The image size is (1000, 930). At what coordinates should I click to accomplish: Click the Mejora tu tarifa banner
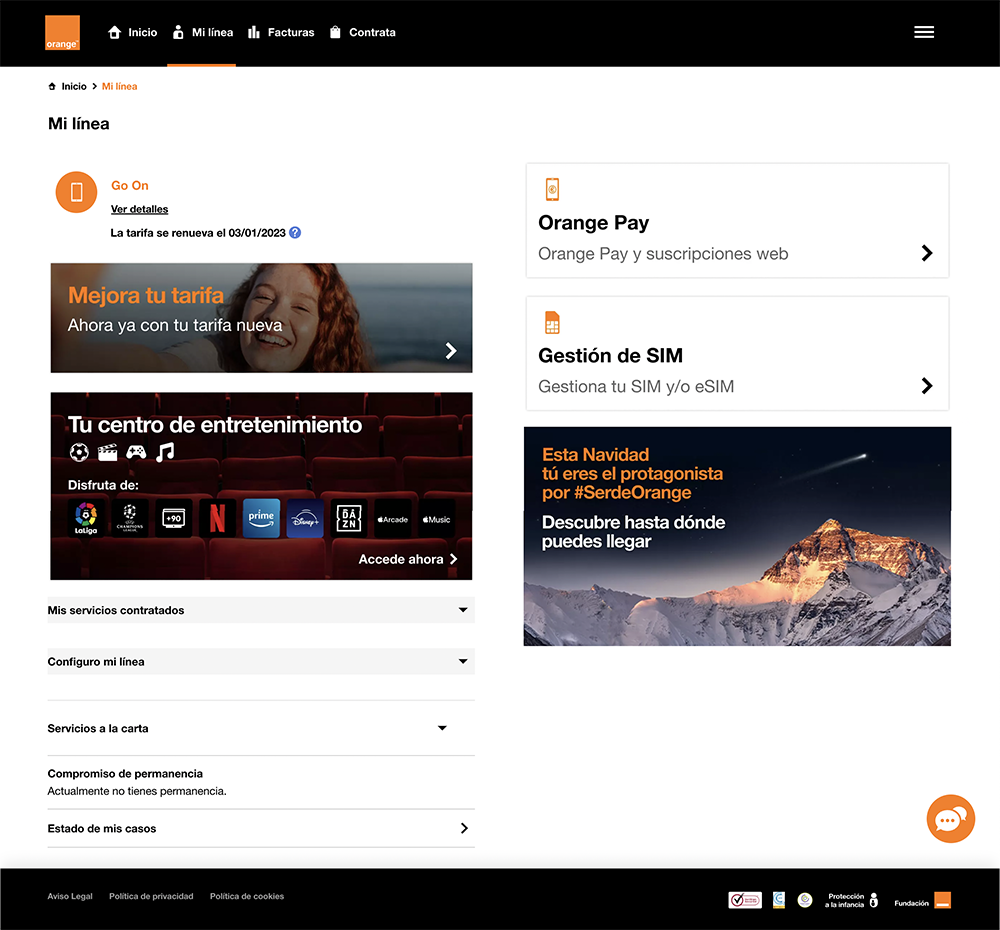coord(261,318)
